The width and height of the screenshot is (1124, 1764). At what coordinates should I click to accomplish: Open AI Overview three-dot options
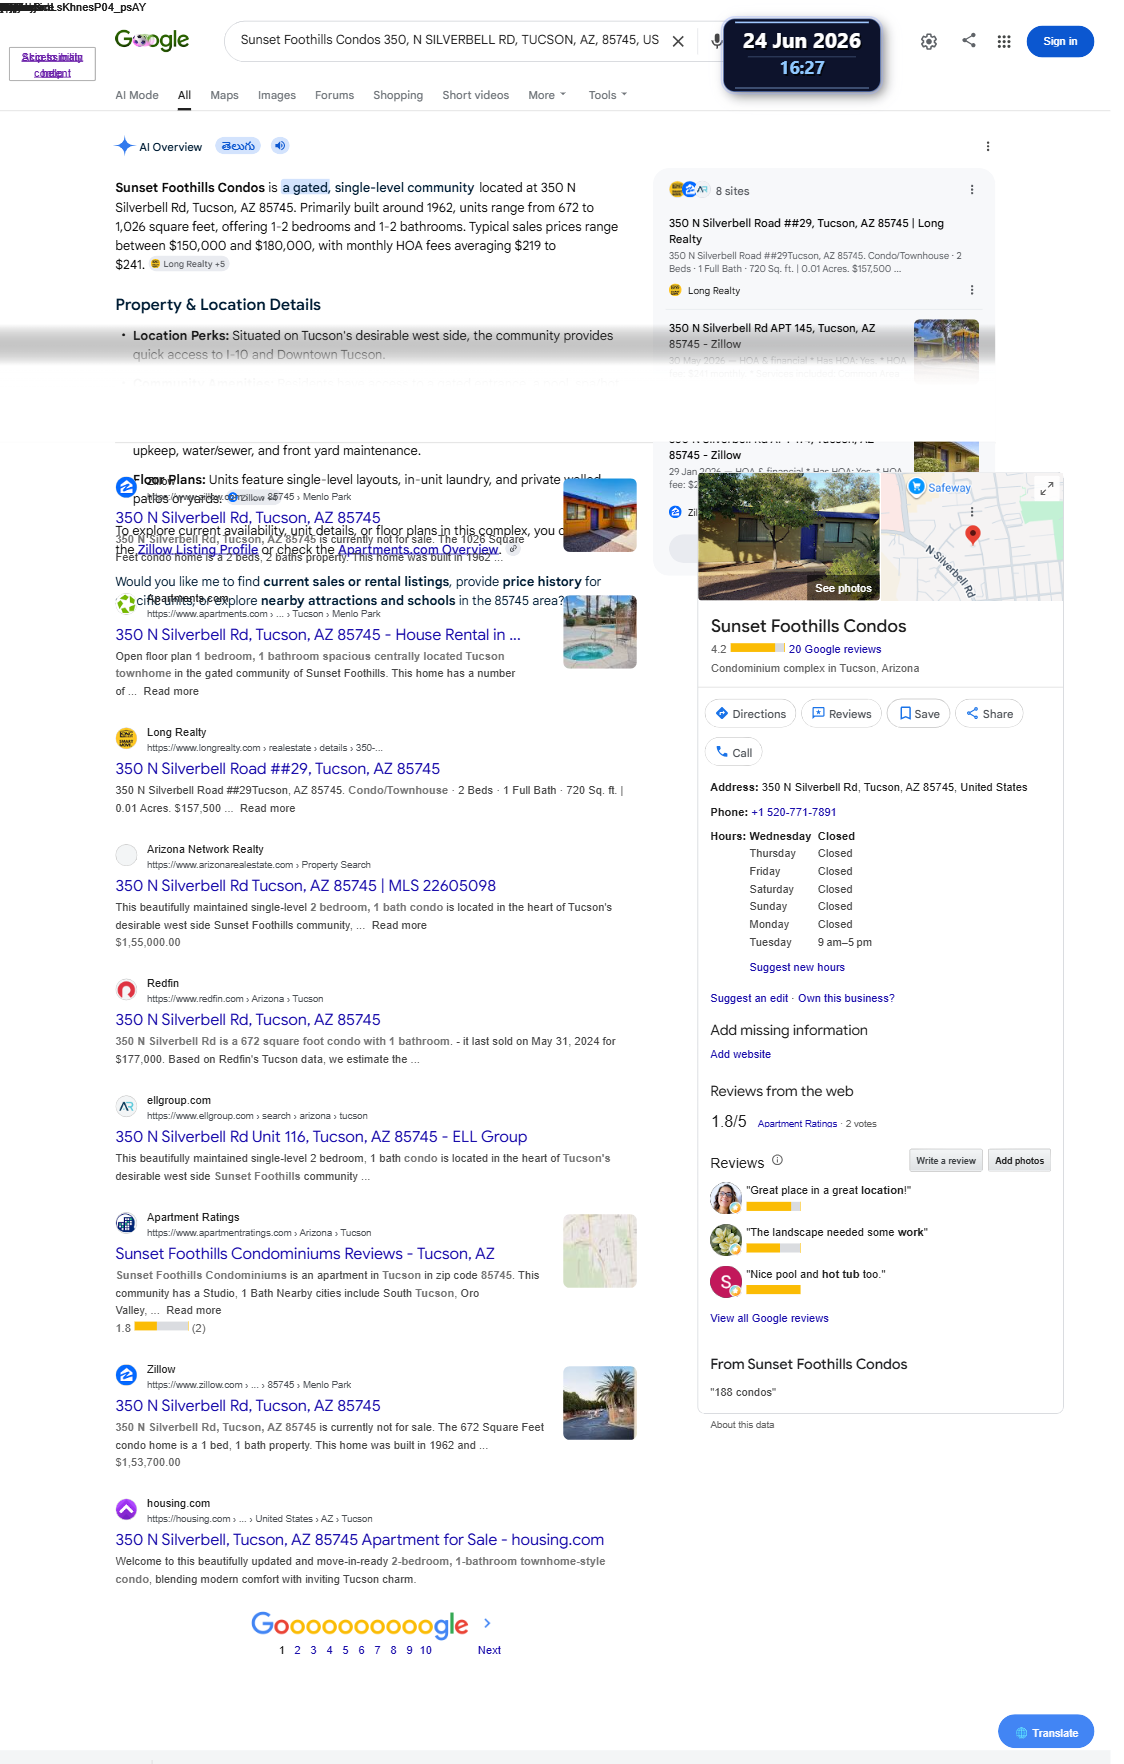click(988, 146)
